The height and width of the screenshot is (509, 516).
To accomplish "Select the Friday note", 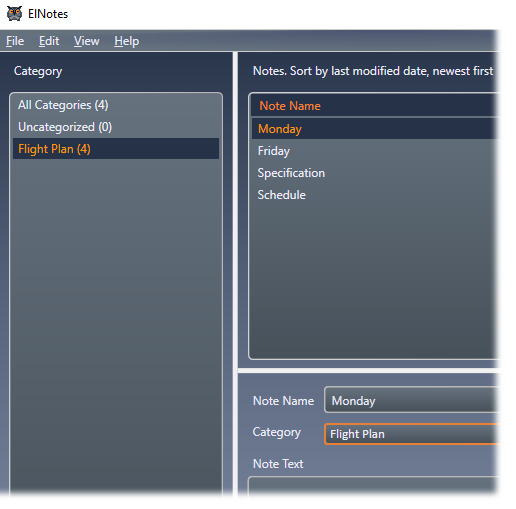I will click(x=375, y=151).
